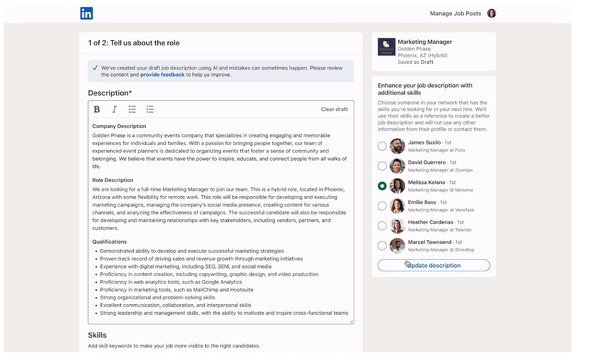This screenshot has height=361, width=590.
Task: Insert a numbered list in description
Action: click(150, 110)
